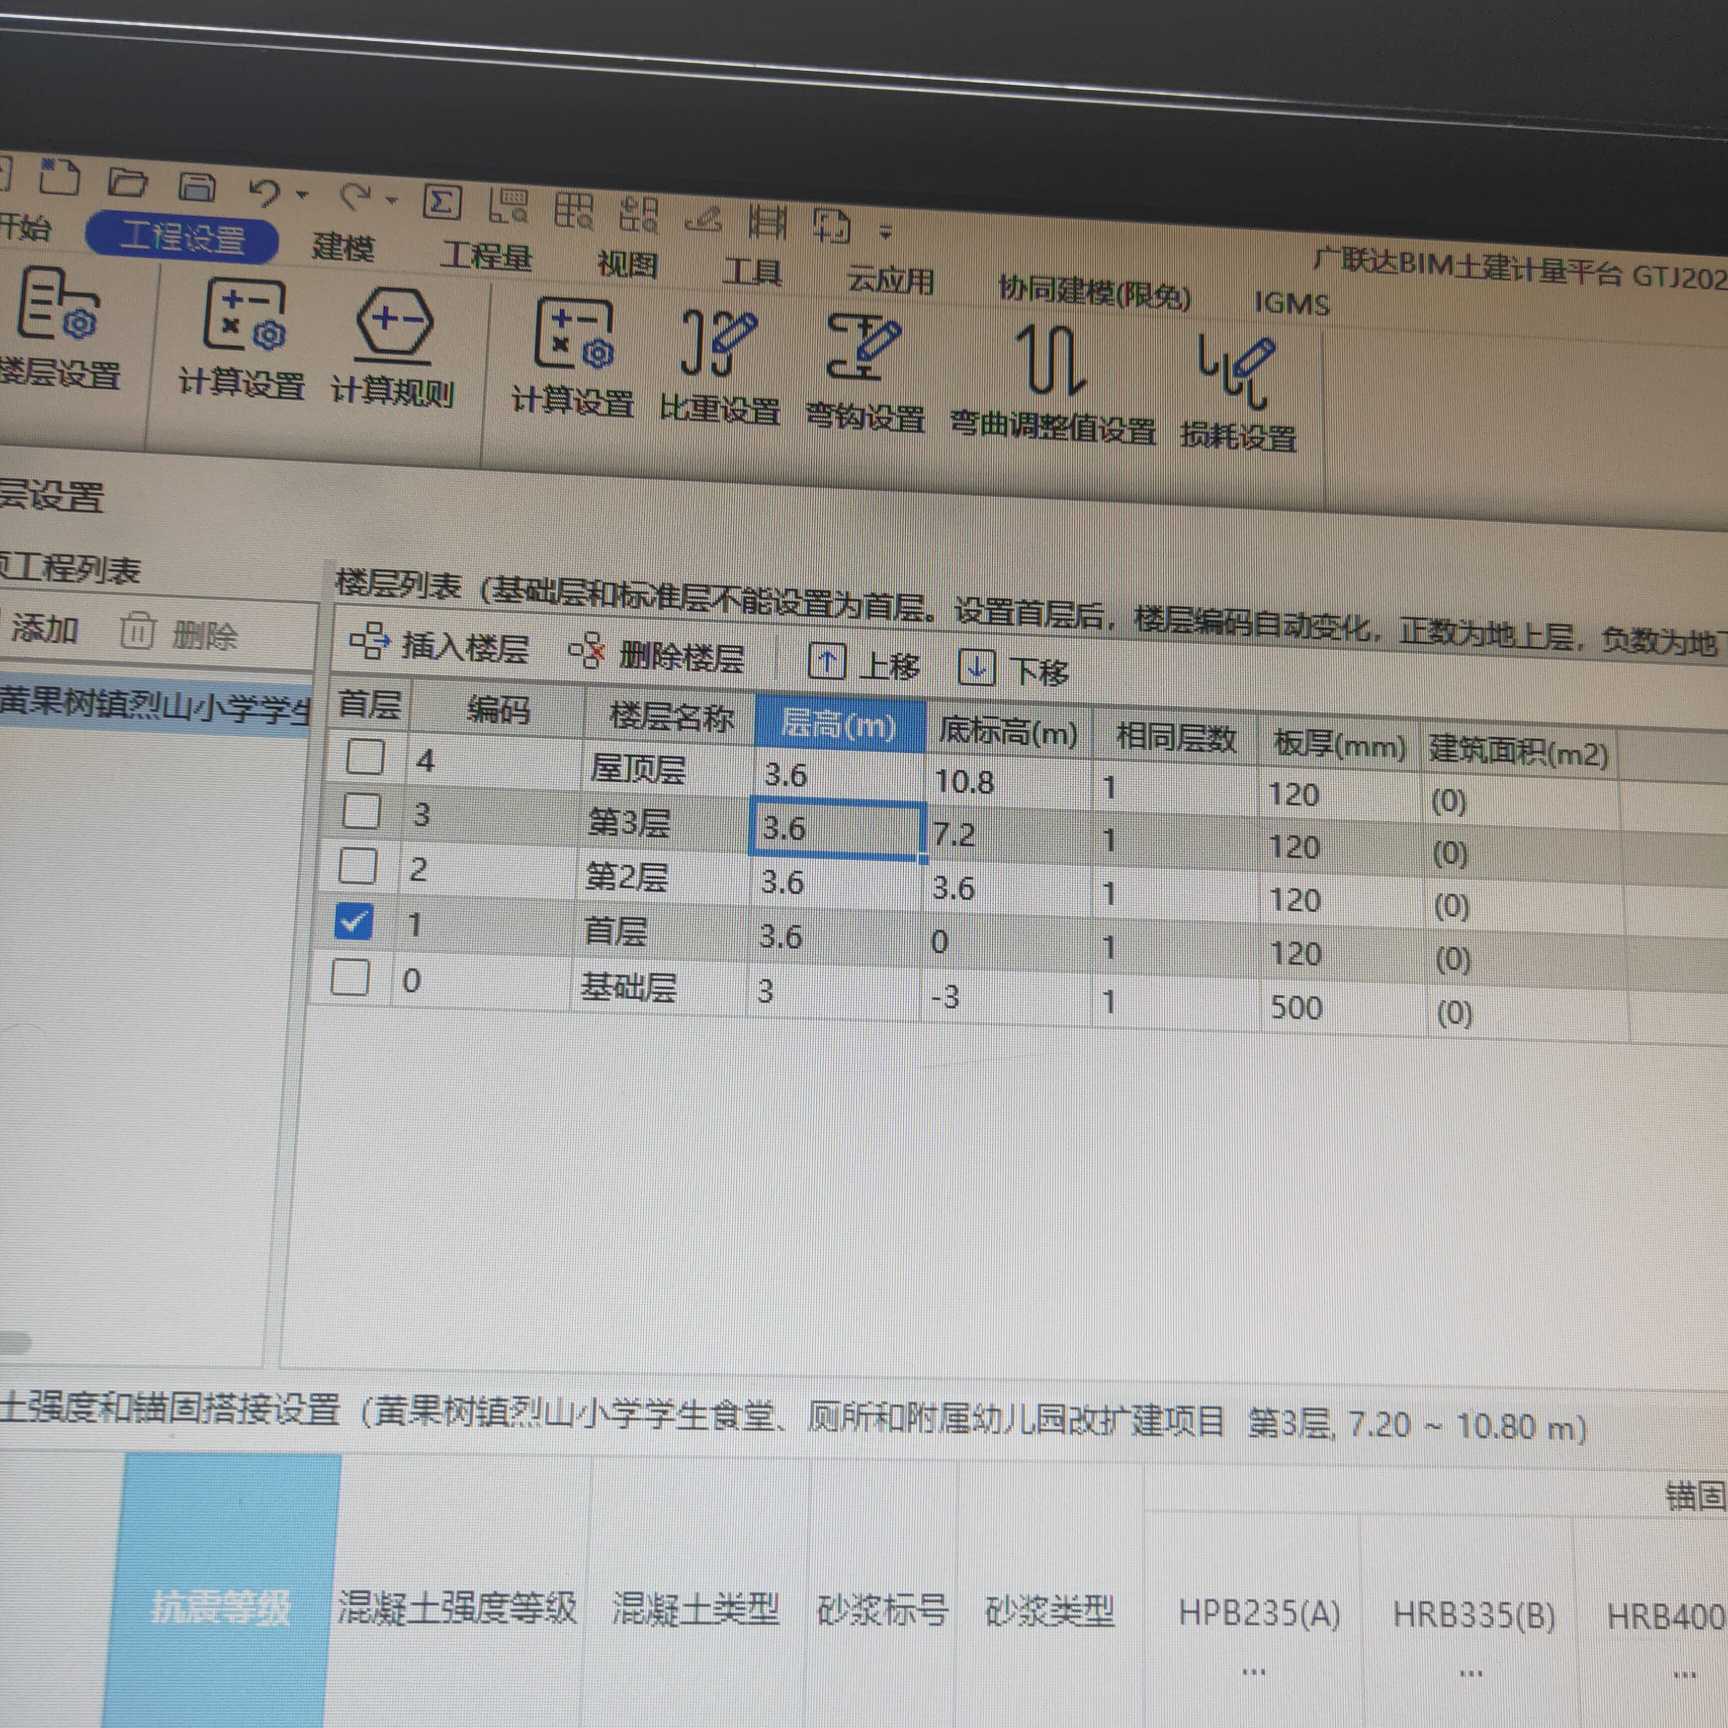Viewport: 1728px width, 1728px height.
Task: Open the Undo history dropdown arrow
Action: (302, 194)
